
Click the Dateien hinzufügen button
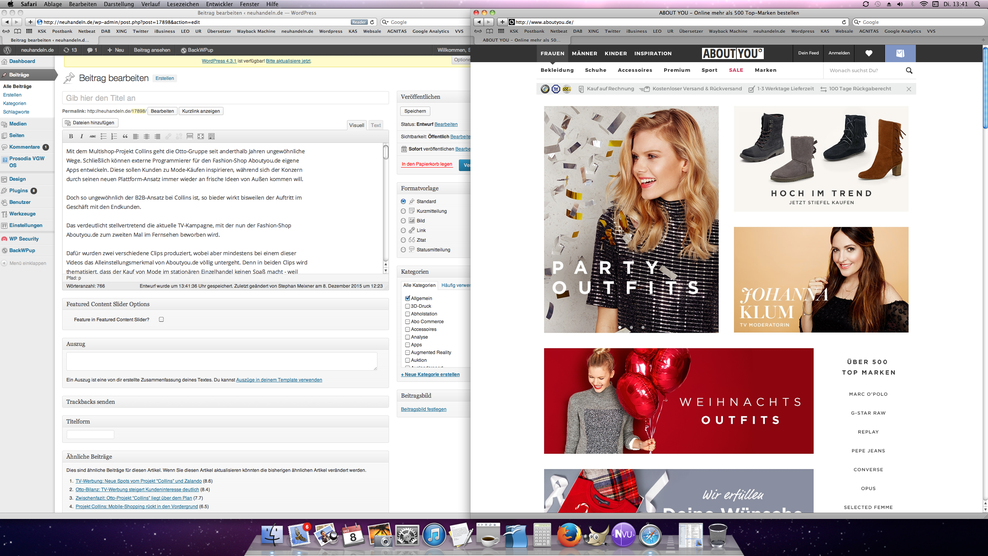pos(89,123)
